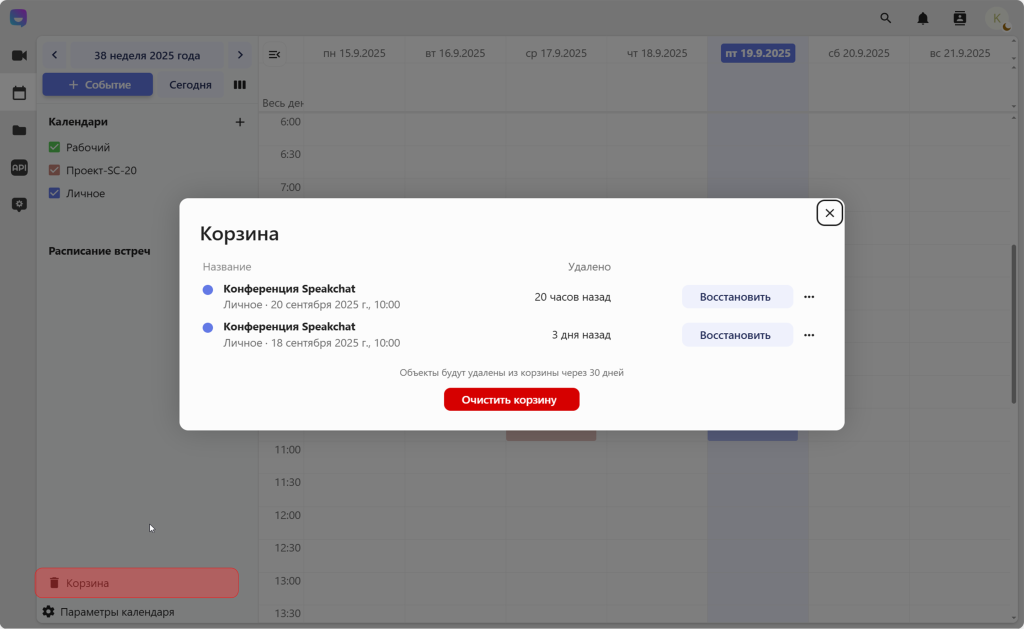Open the API section sidebar icon
This screenshot has width=1024, height=629.
(19, 167)
